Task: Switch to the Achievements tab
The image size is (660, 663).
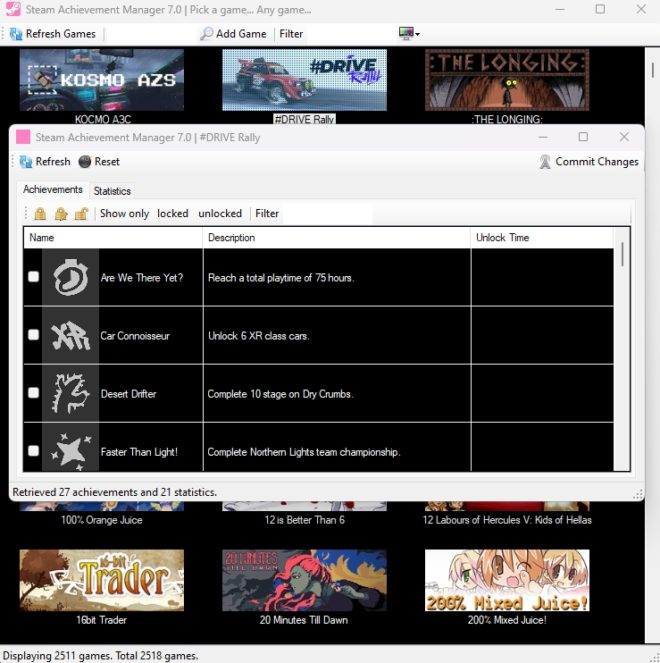Action: point(52,189)
